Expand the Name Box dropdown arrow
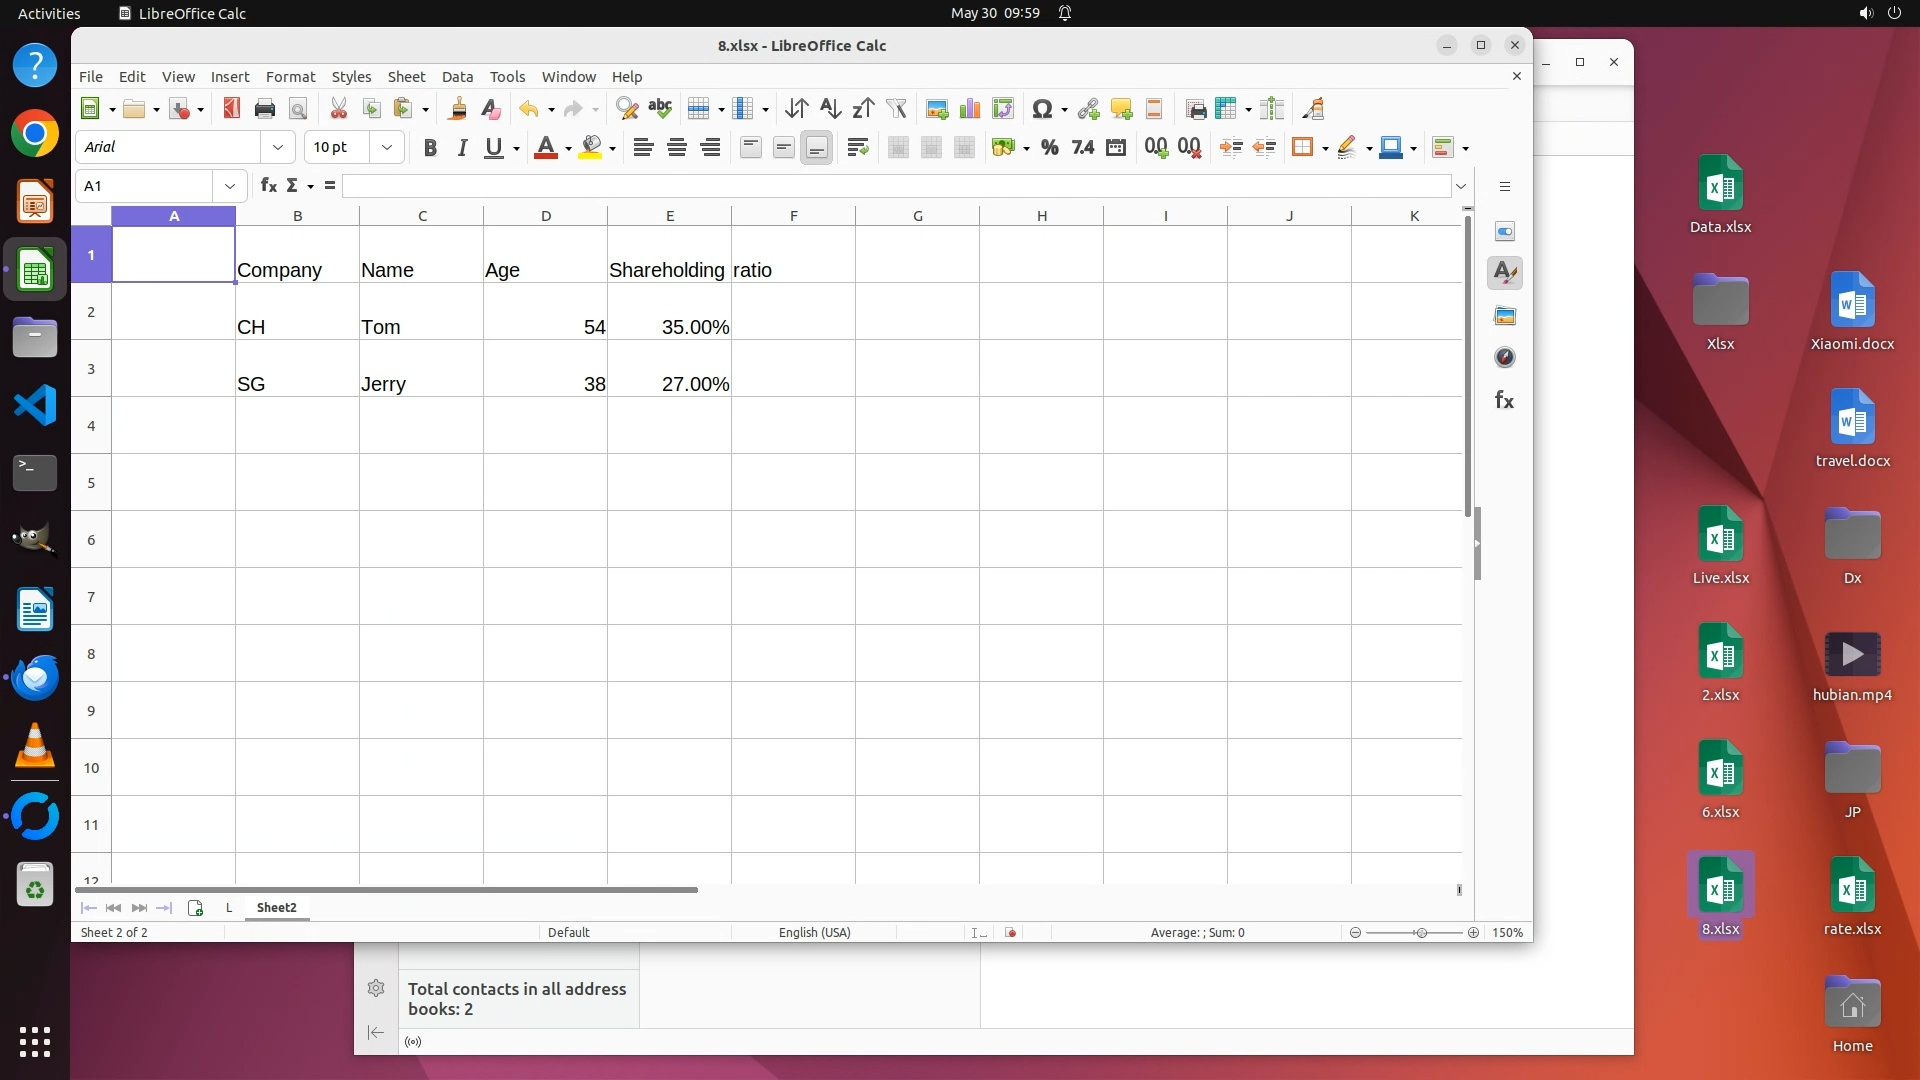The height and width of the screenshot is (1080, 1920). 230,186
